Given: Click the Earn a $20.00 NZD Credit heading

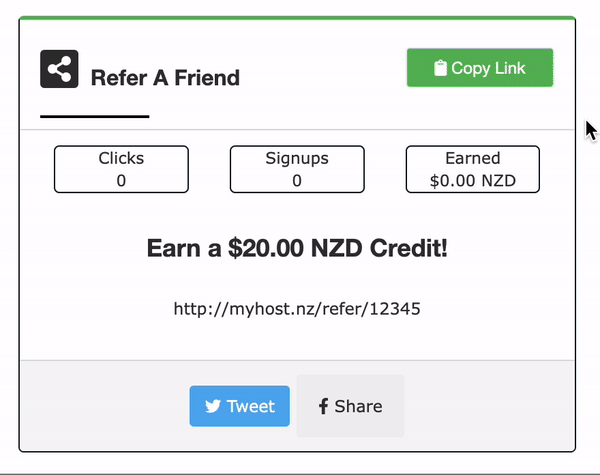Looking at the screenshot, I should pyautogui.click(x=297, y=248).
